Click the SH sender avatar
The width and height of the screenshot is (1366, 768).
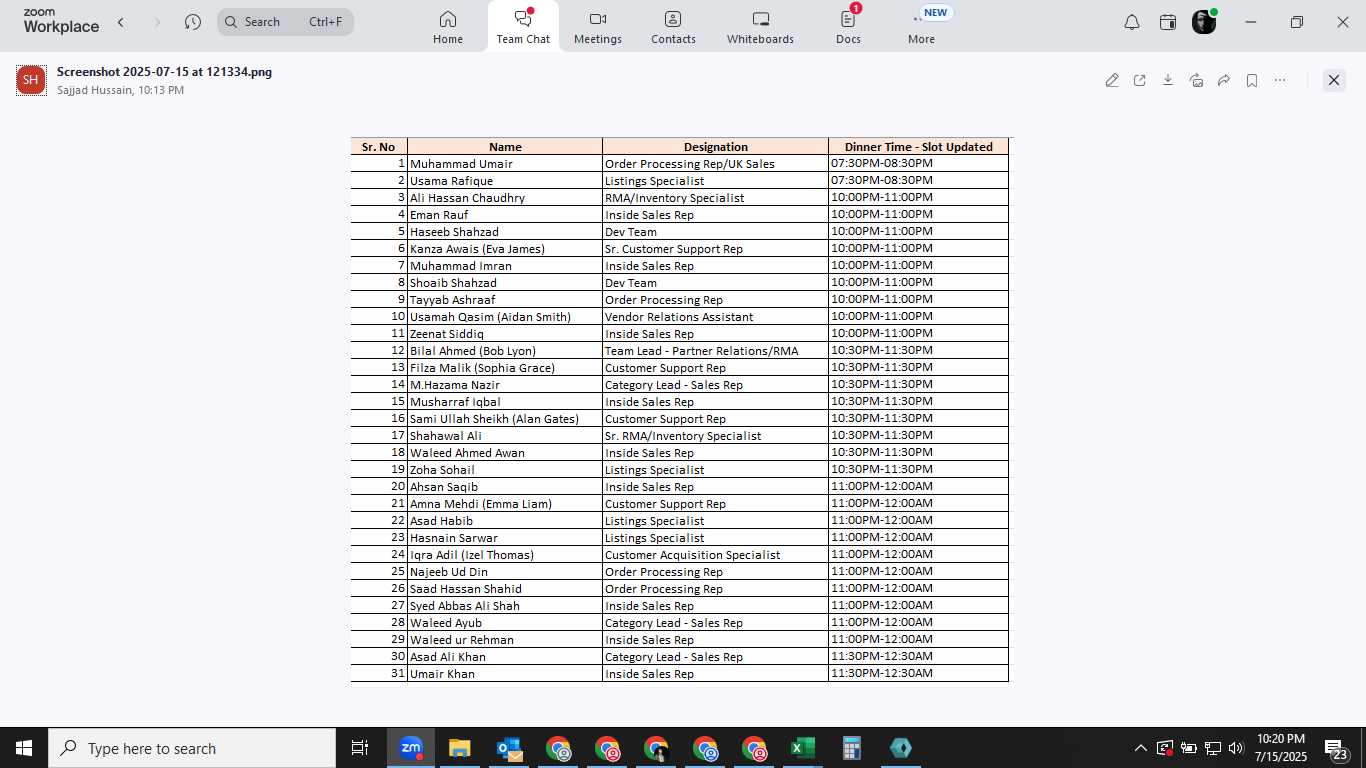pos(31,80)
